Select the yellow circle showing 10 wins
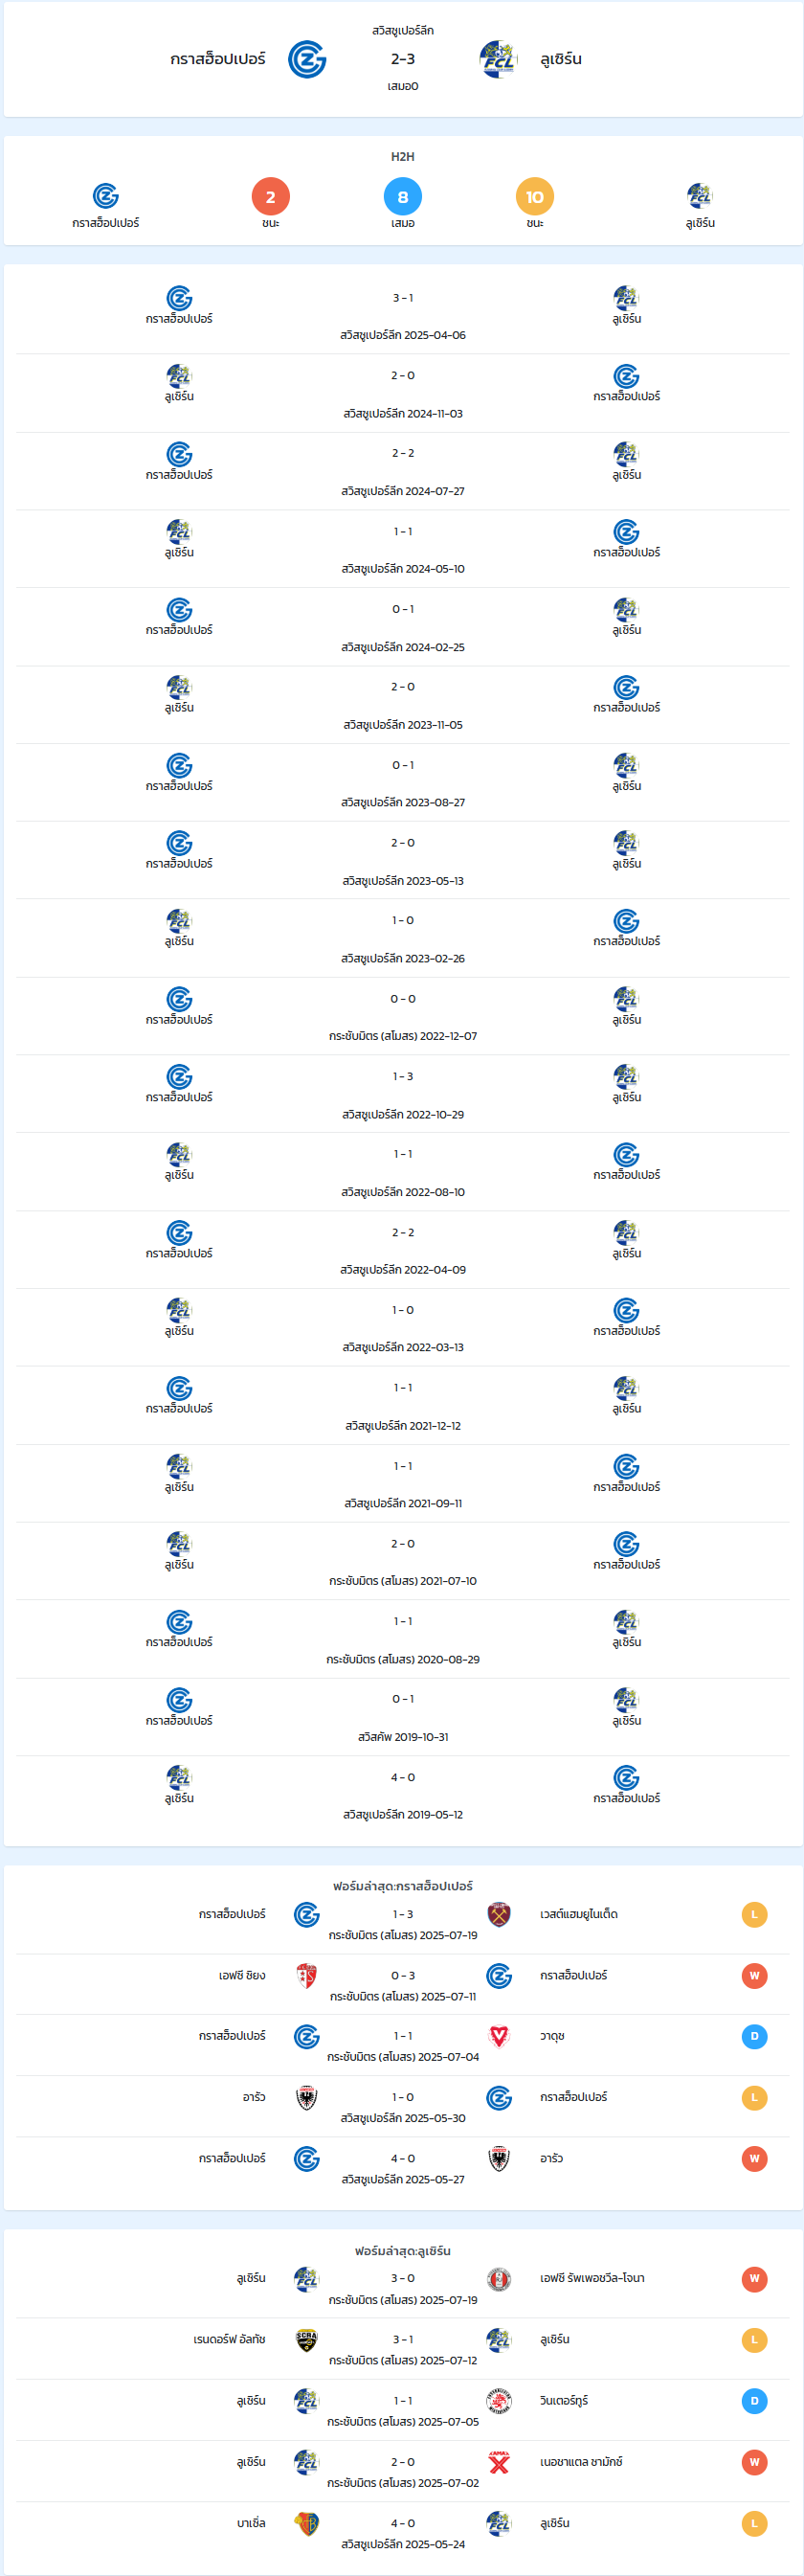This screenshot has width=804, height=2576. coord(535,197)
